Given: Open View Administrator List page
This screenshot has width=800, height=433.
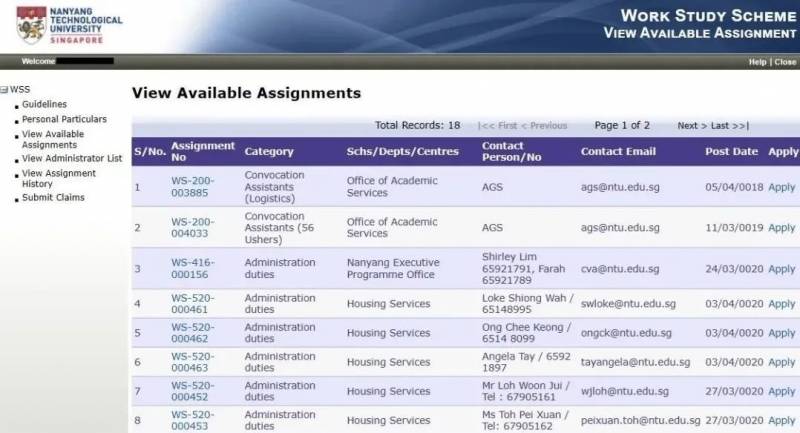Looking at the screenshot, I should pos(71,158).
